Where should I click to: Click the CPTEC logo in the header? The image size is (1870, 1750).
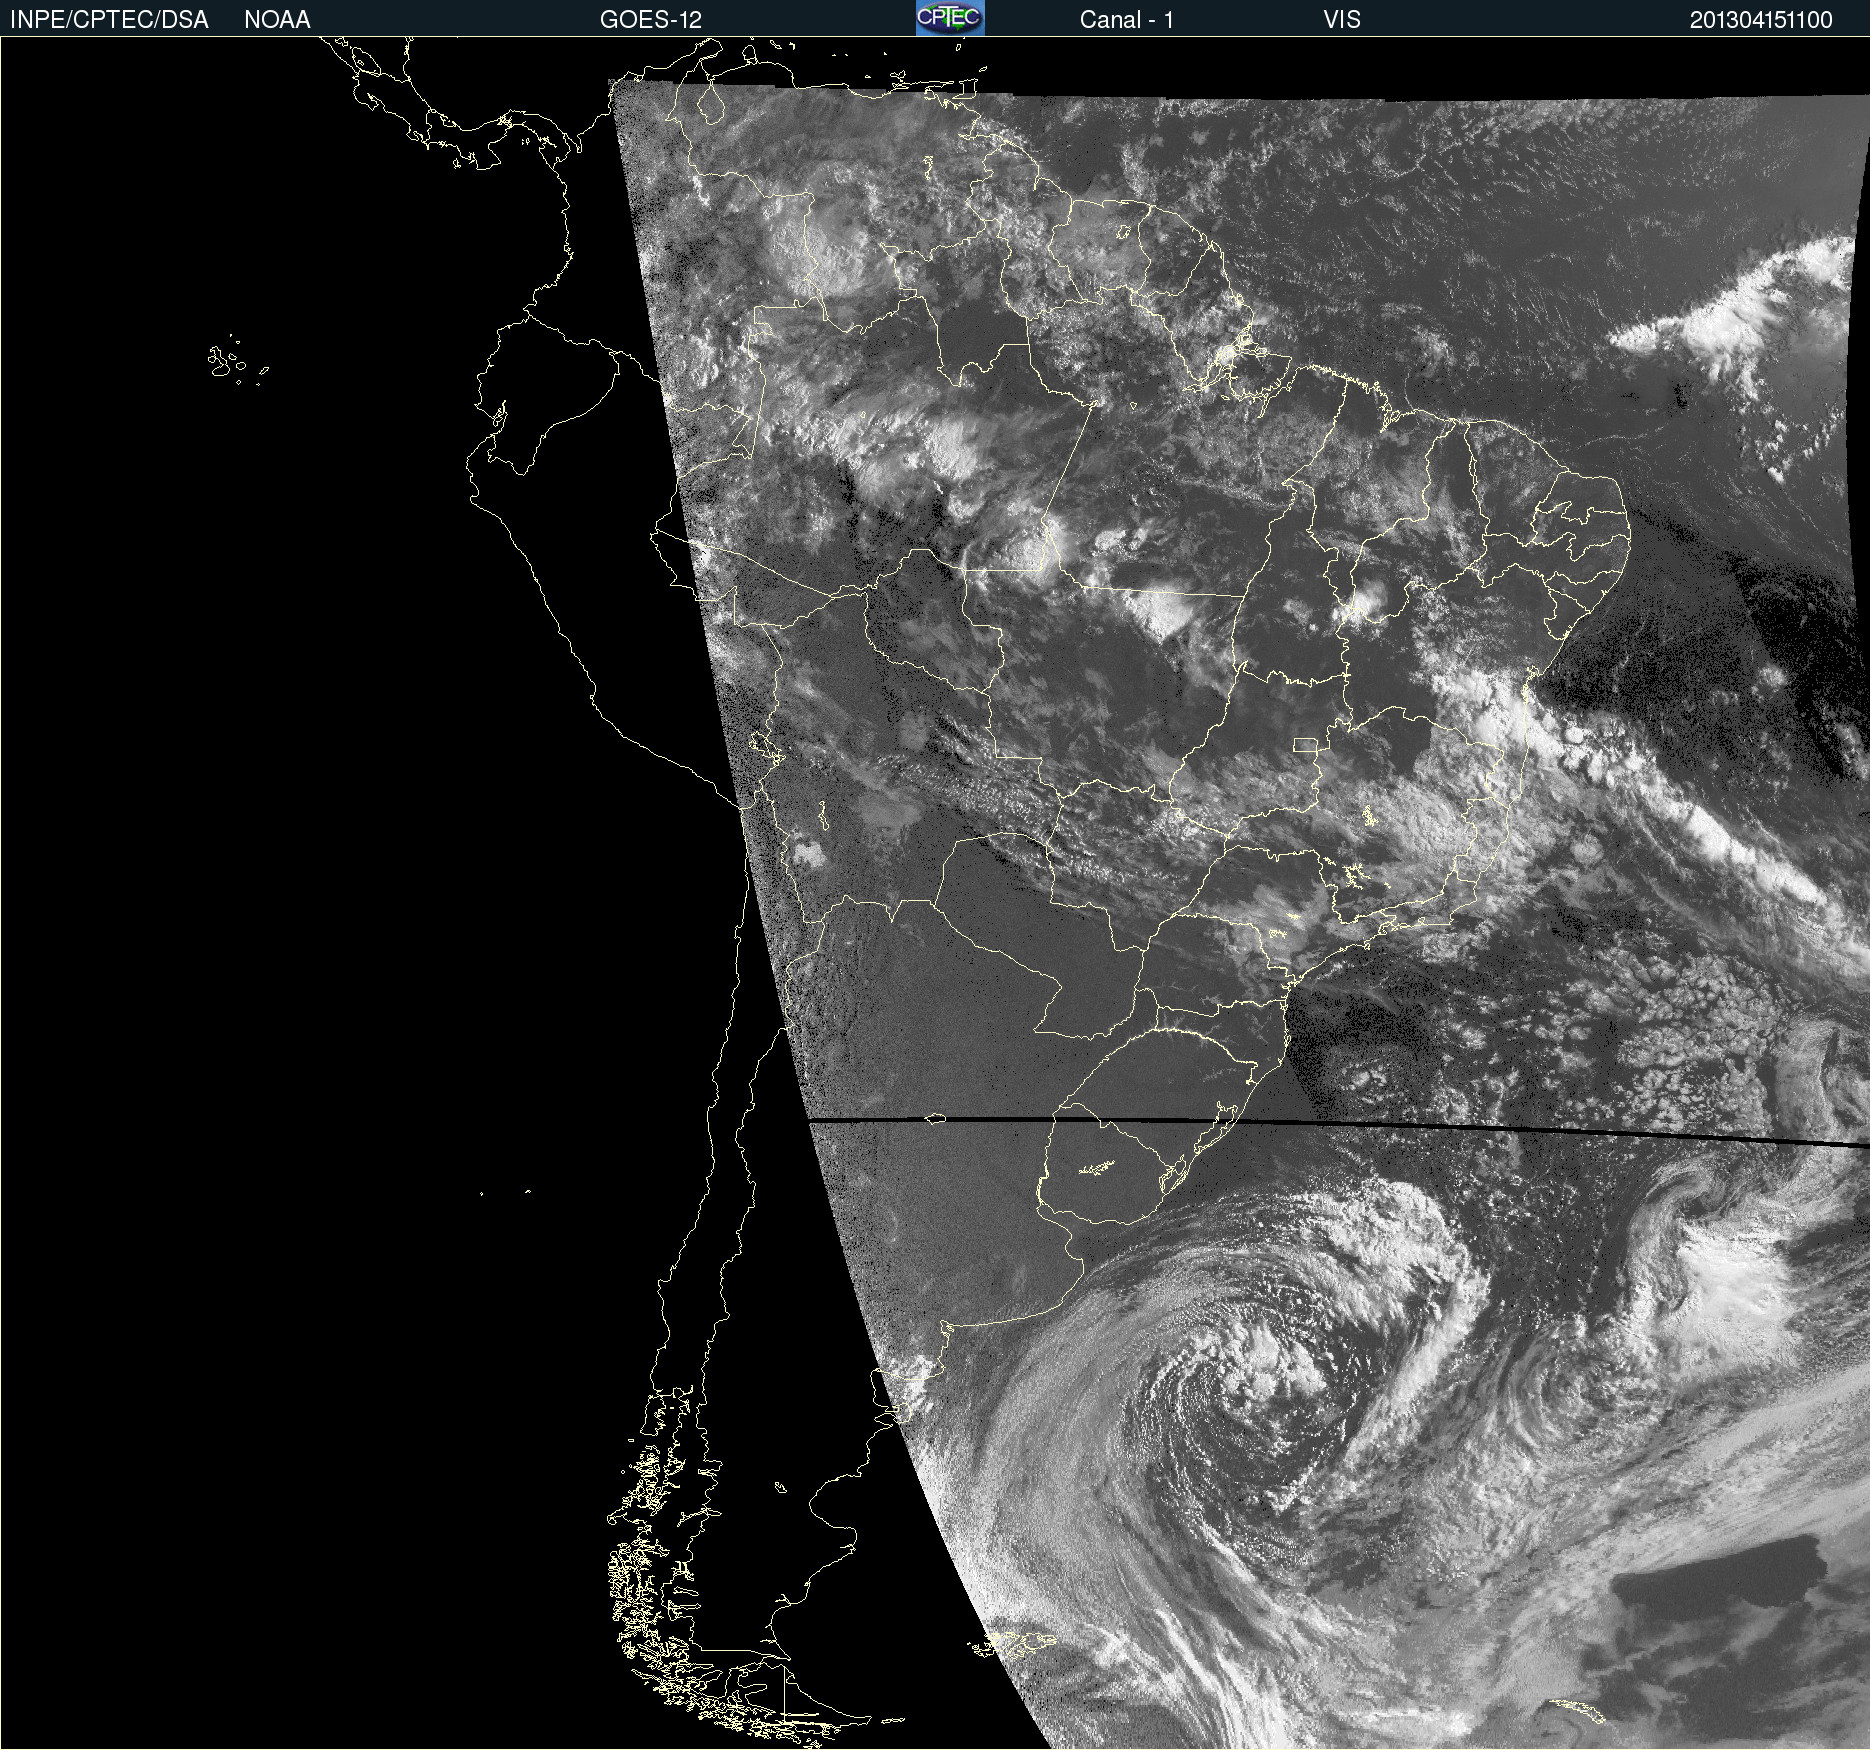coord(950,18)
